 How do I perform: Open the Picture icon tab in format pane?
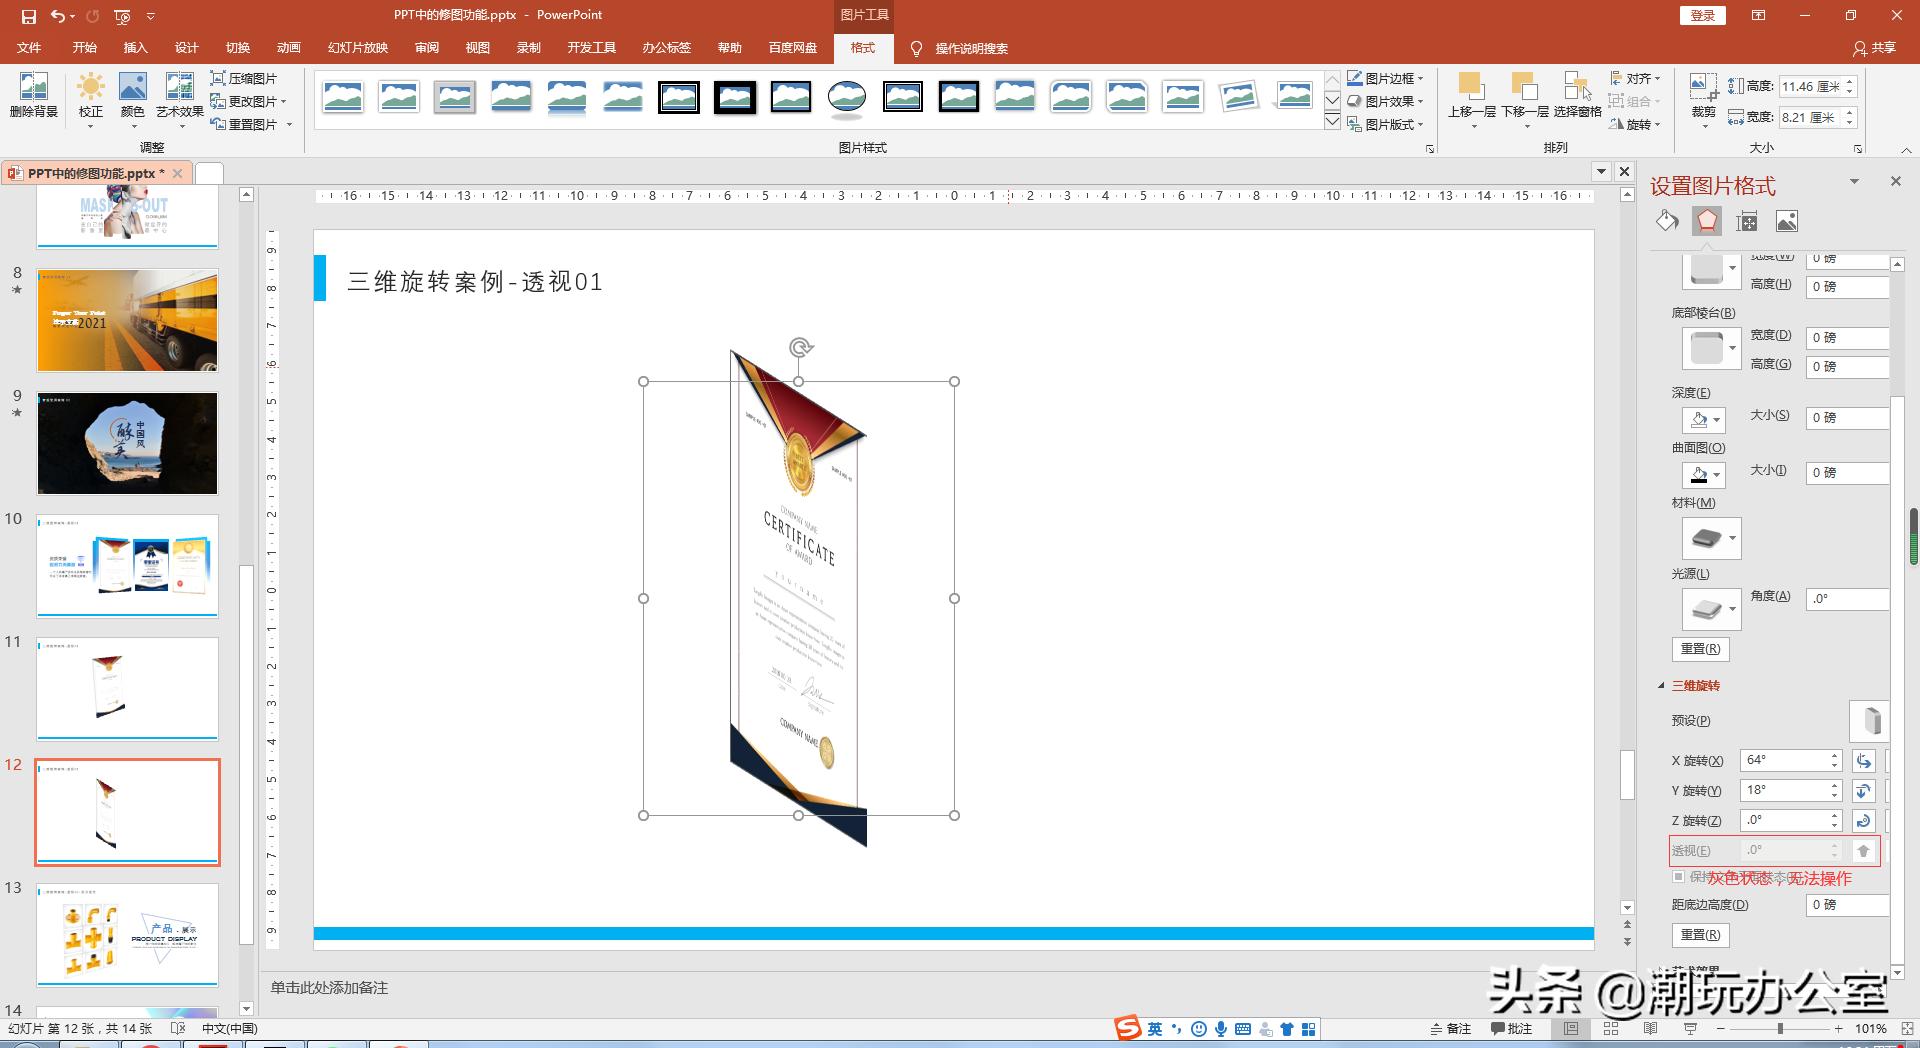(1787, 221)
